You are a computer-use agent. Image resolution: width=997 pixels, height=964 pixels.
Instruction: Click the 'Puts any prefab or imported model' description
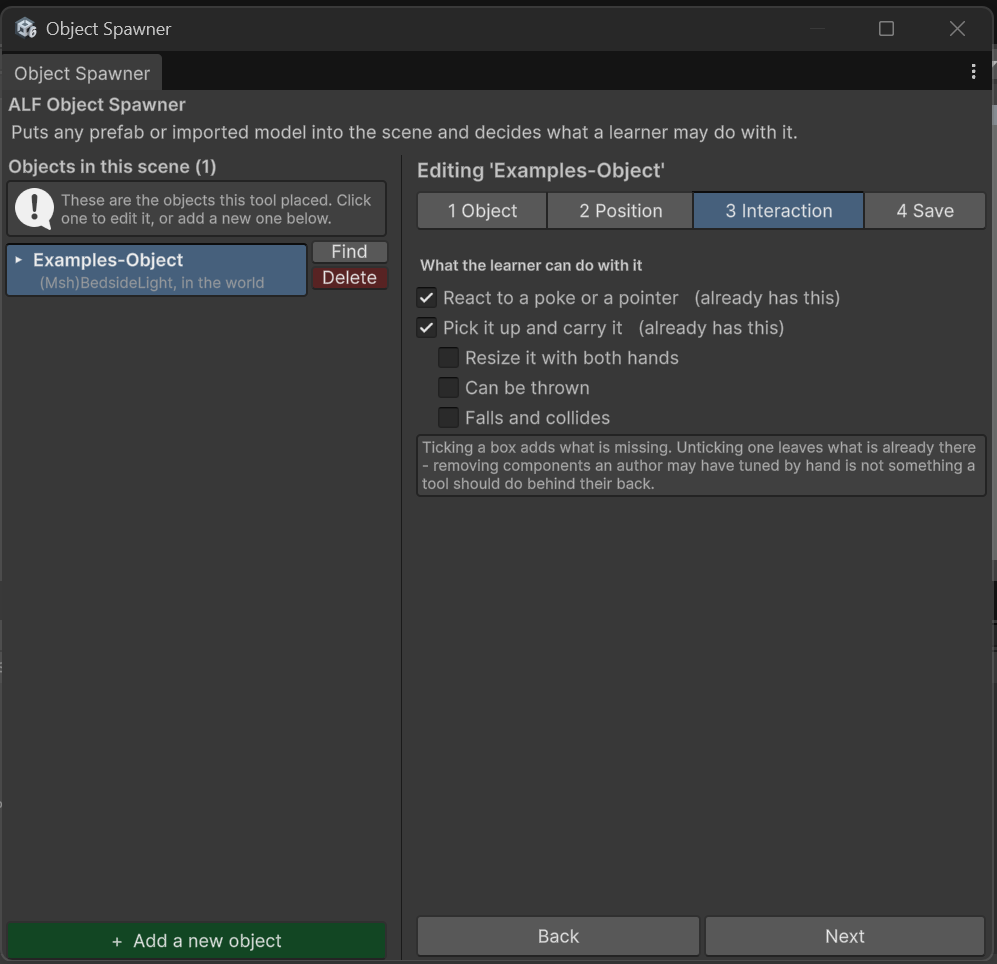tap(404, 132)
